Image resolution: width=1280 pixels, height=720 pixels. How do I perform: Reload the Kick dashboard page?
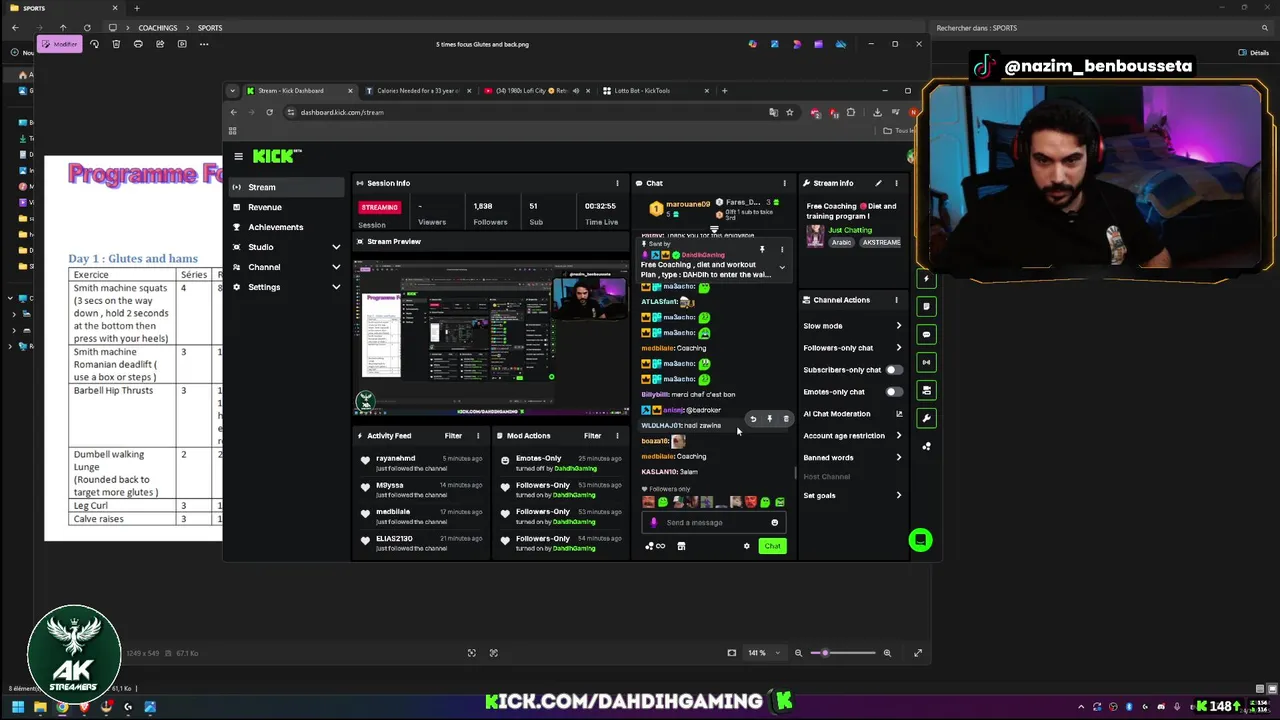[x=269, y=112]
